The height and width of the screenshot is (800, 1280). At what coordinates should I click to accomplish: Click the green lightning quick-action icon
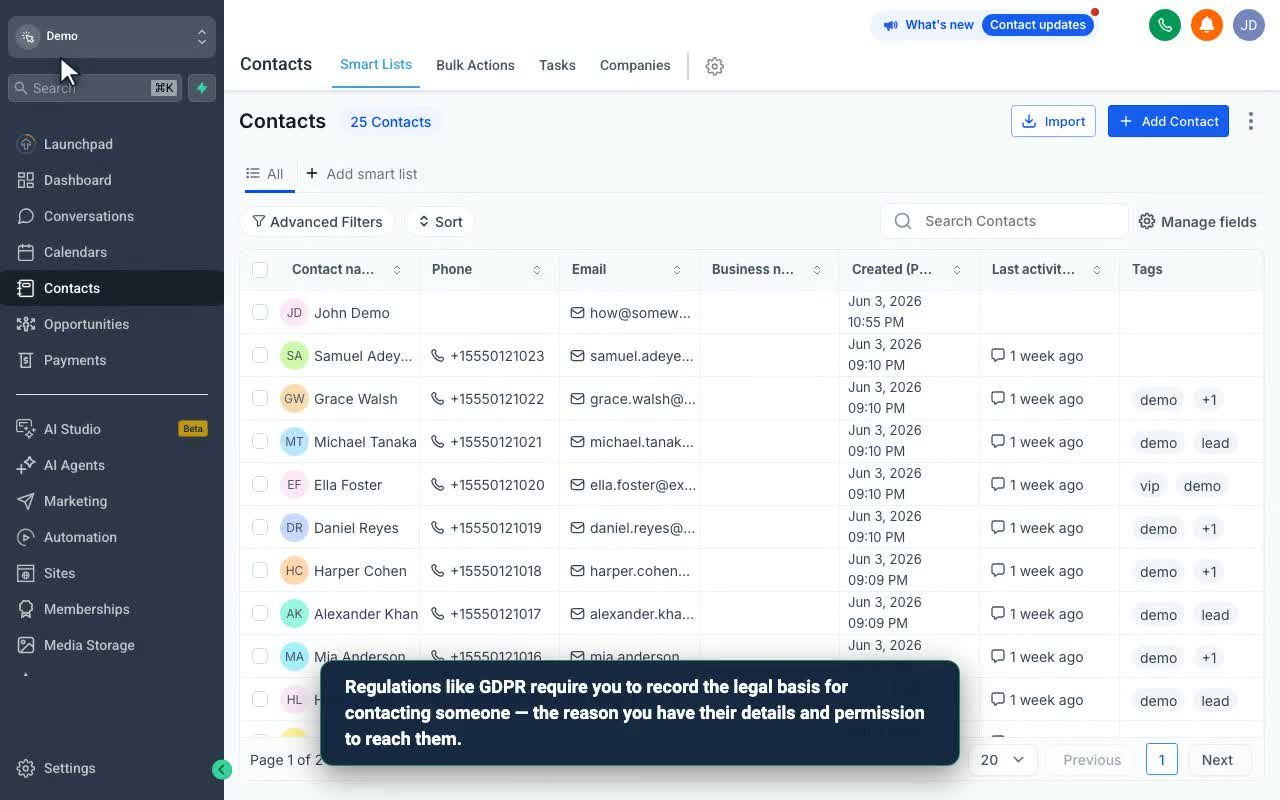202,88
